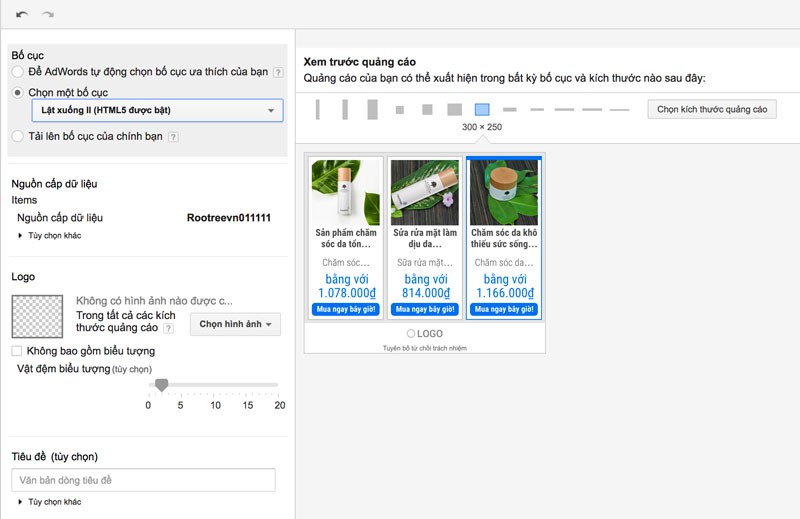Expand 'Tùy chọn khác' under data feed
800x519 pixels.
coord(50,235)
